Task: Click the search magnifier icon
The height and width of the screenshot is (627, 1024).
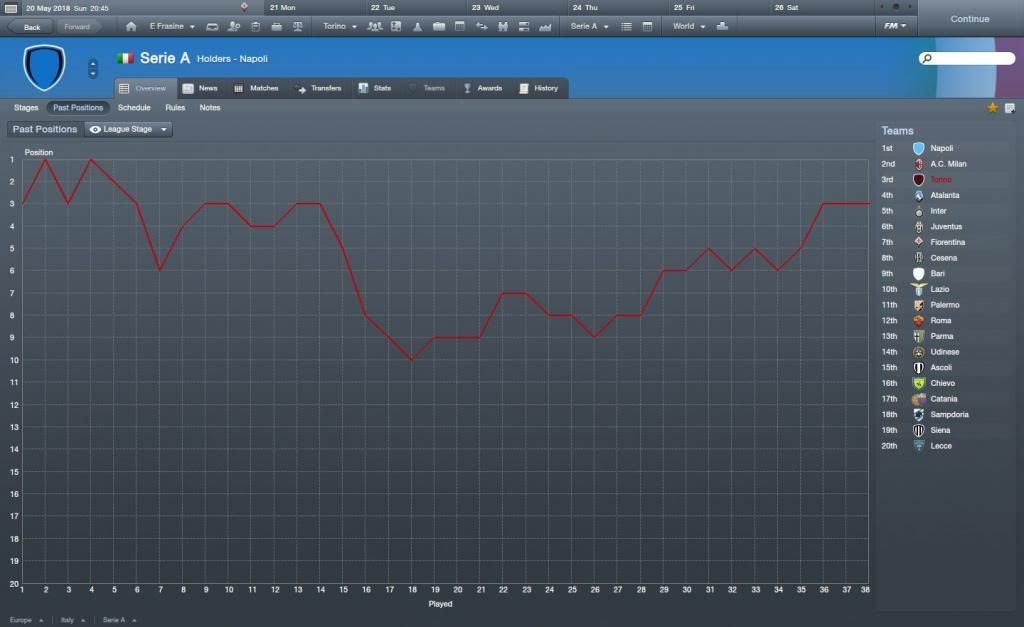Action: click(x=927, y=59)
